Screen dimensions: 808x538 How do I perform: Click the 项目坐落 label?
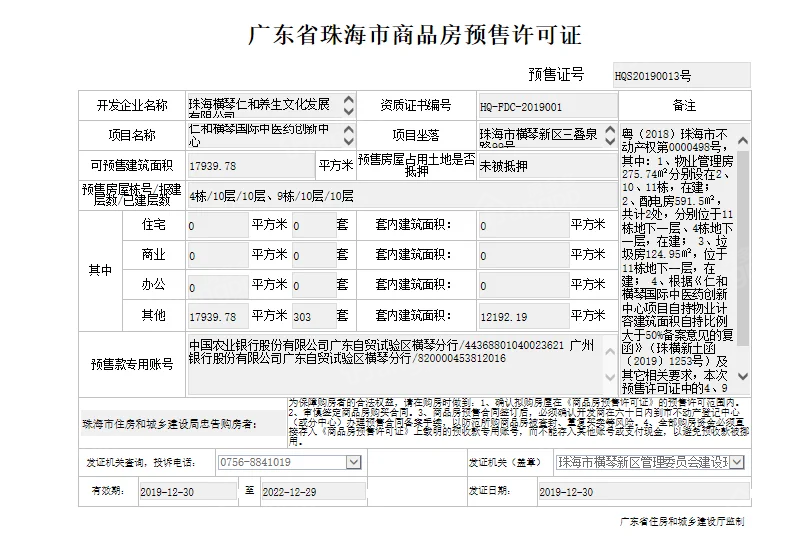pyautogui.click(x=416, y=135)
